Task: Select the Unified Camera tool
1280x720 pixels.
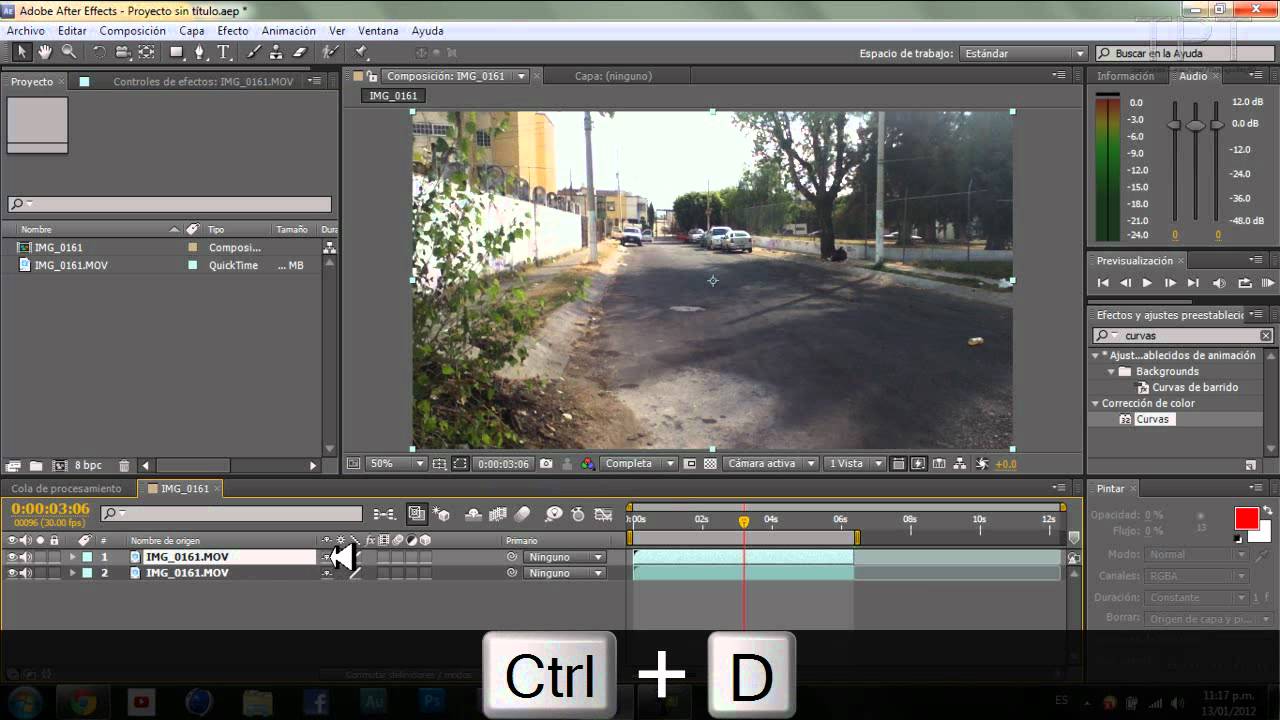Action: [123, 52]
